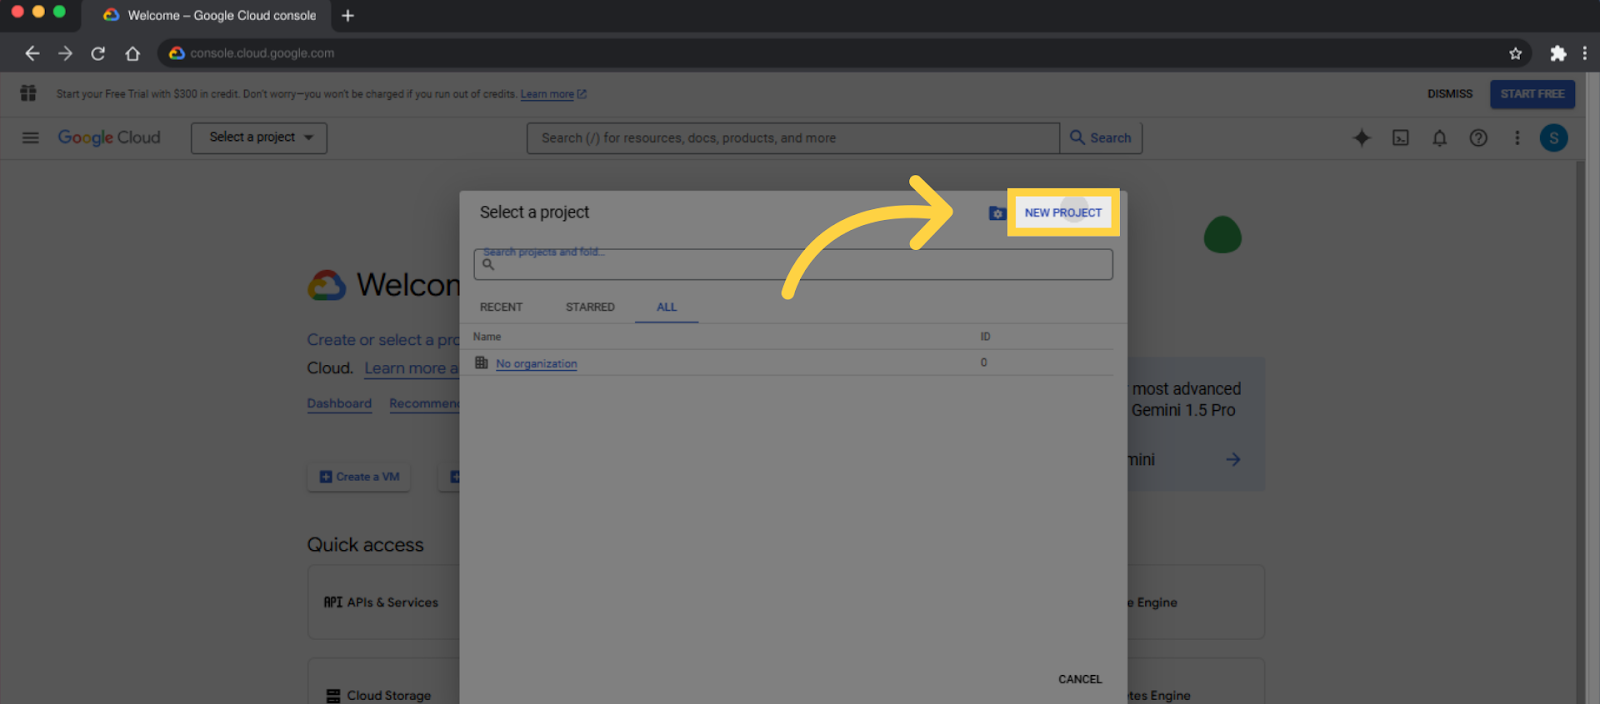Image resolution: width=1600 pixels, height=704 pixels.
Task: Go to browser home page icon
Action: 132,53
